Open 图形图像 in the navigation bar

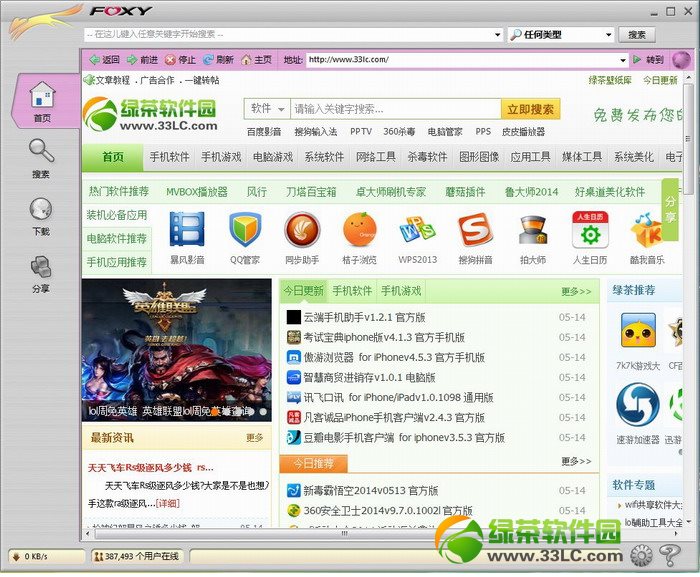(x=479, y=157)
